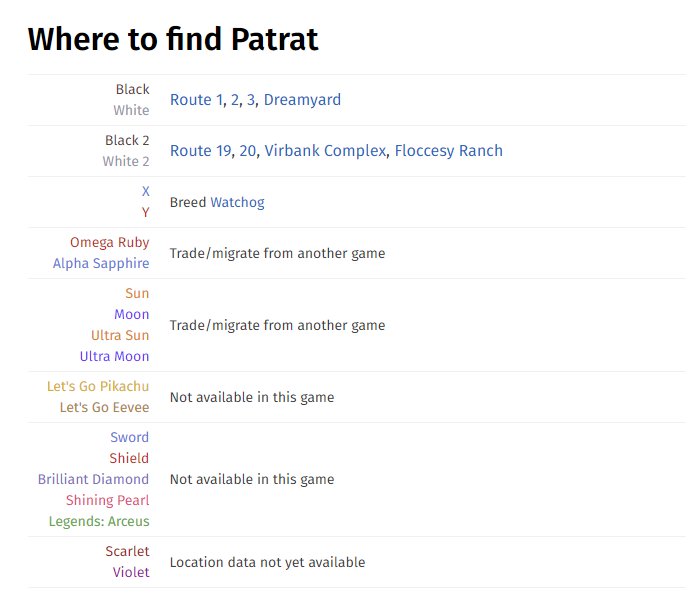Viewport: 686px width, 599px height.
Task: Open the route 20 link
Action: tap(248, 151)
